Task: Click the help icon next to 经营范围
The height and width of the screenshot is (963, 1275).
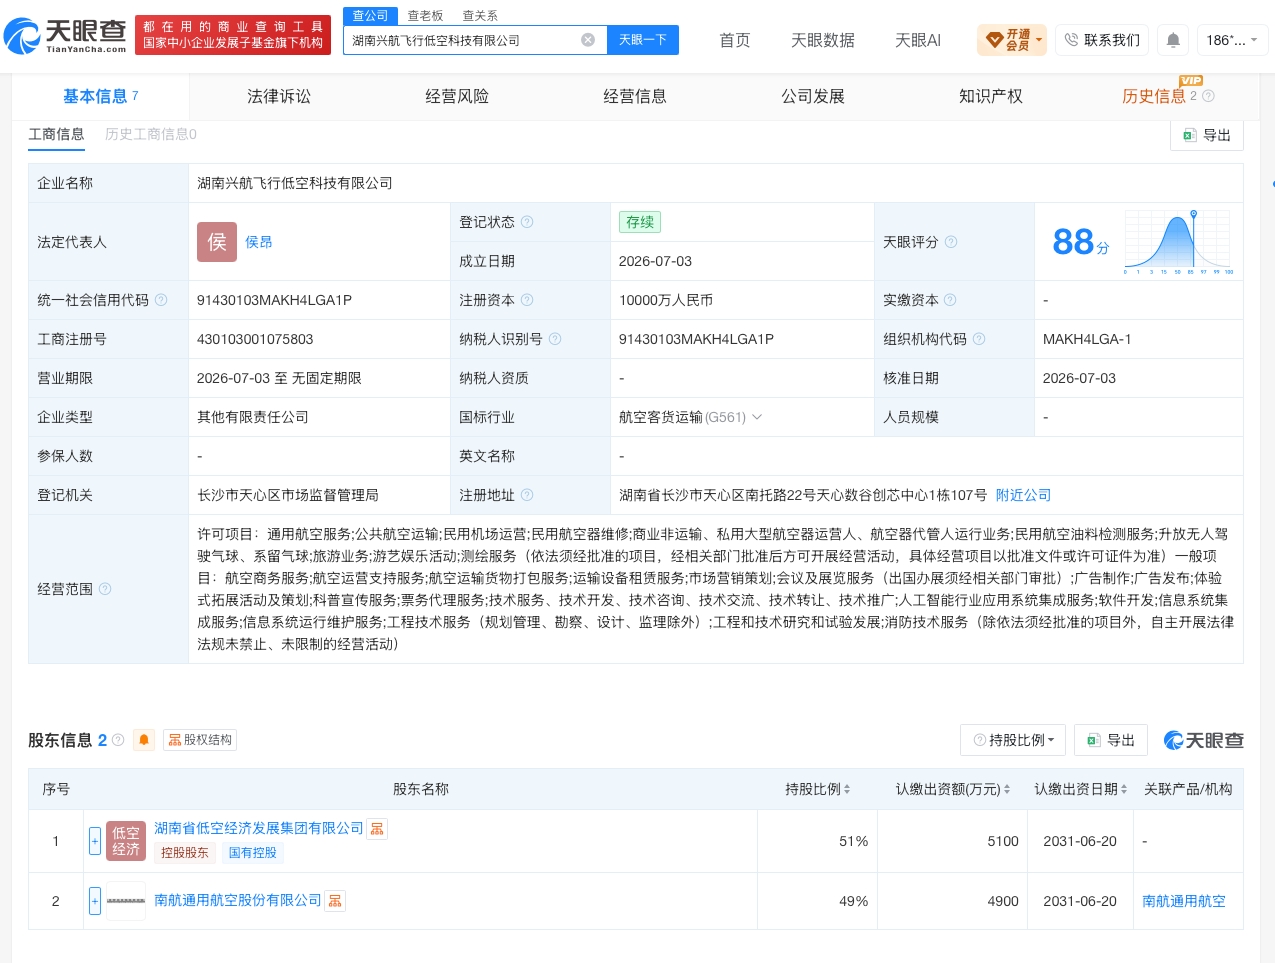Action: pos(105,589)
